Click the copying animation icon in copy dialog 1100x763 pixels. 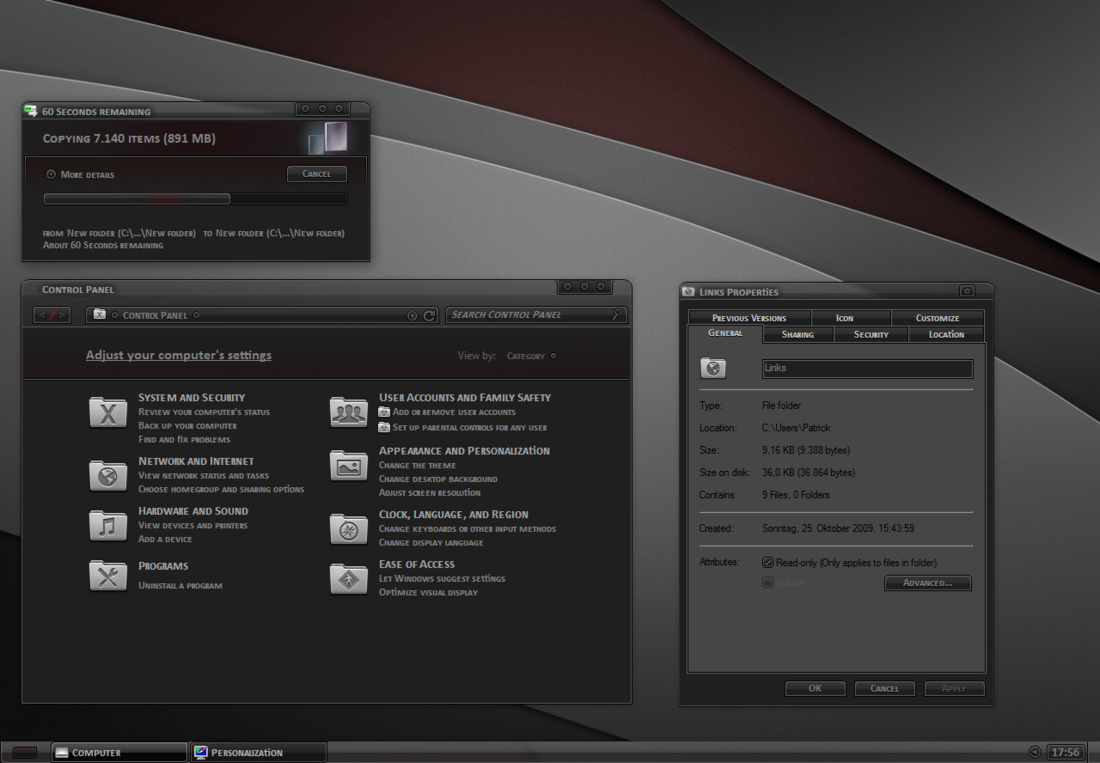(328, 137)
